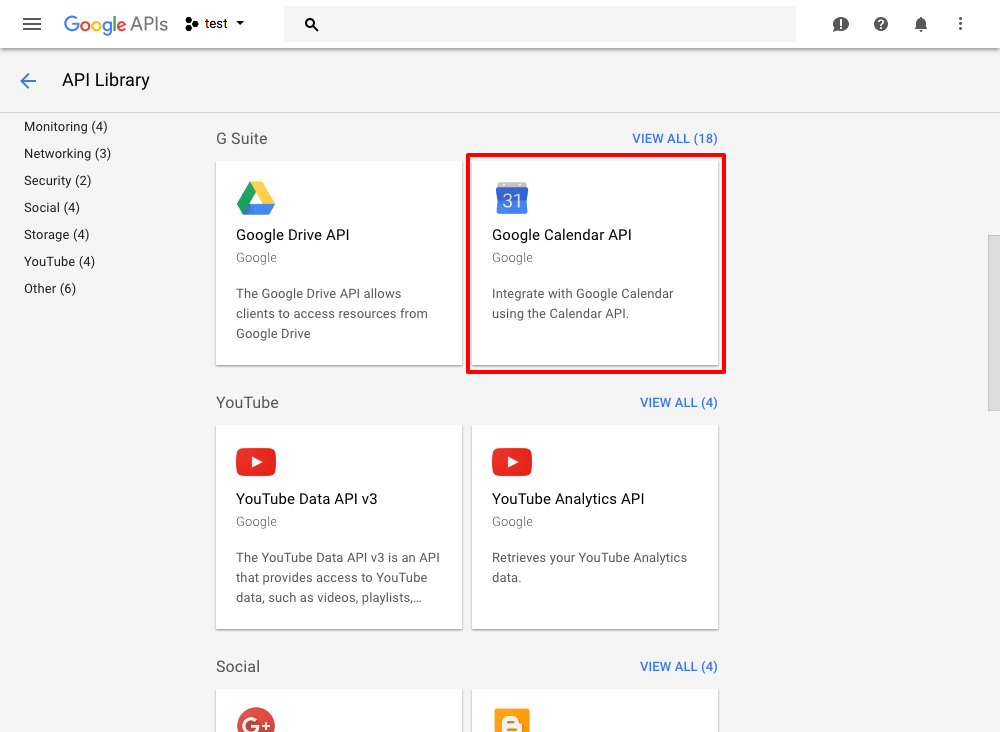
Task: Open the YouTube Analytics API card
Action: pos(595,527)
